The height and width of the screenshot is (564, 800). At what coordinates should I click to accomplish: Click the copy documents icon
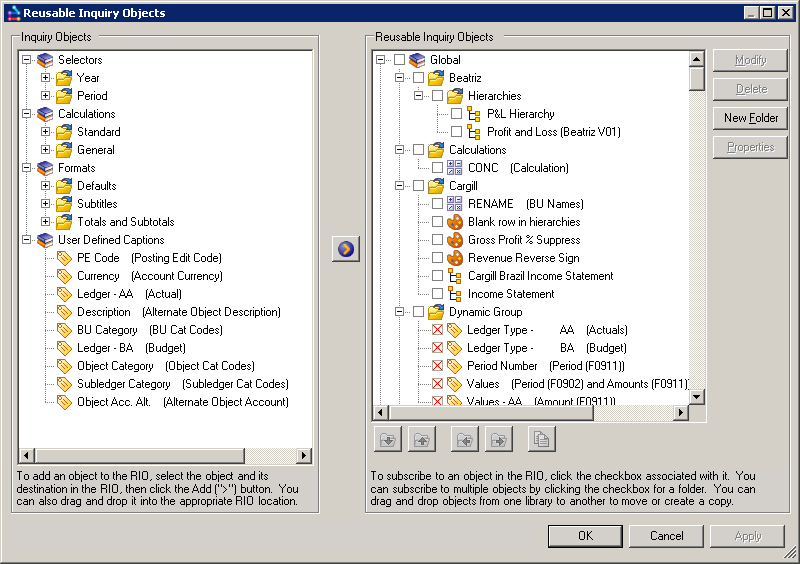click(x=541, y=438)
